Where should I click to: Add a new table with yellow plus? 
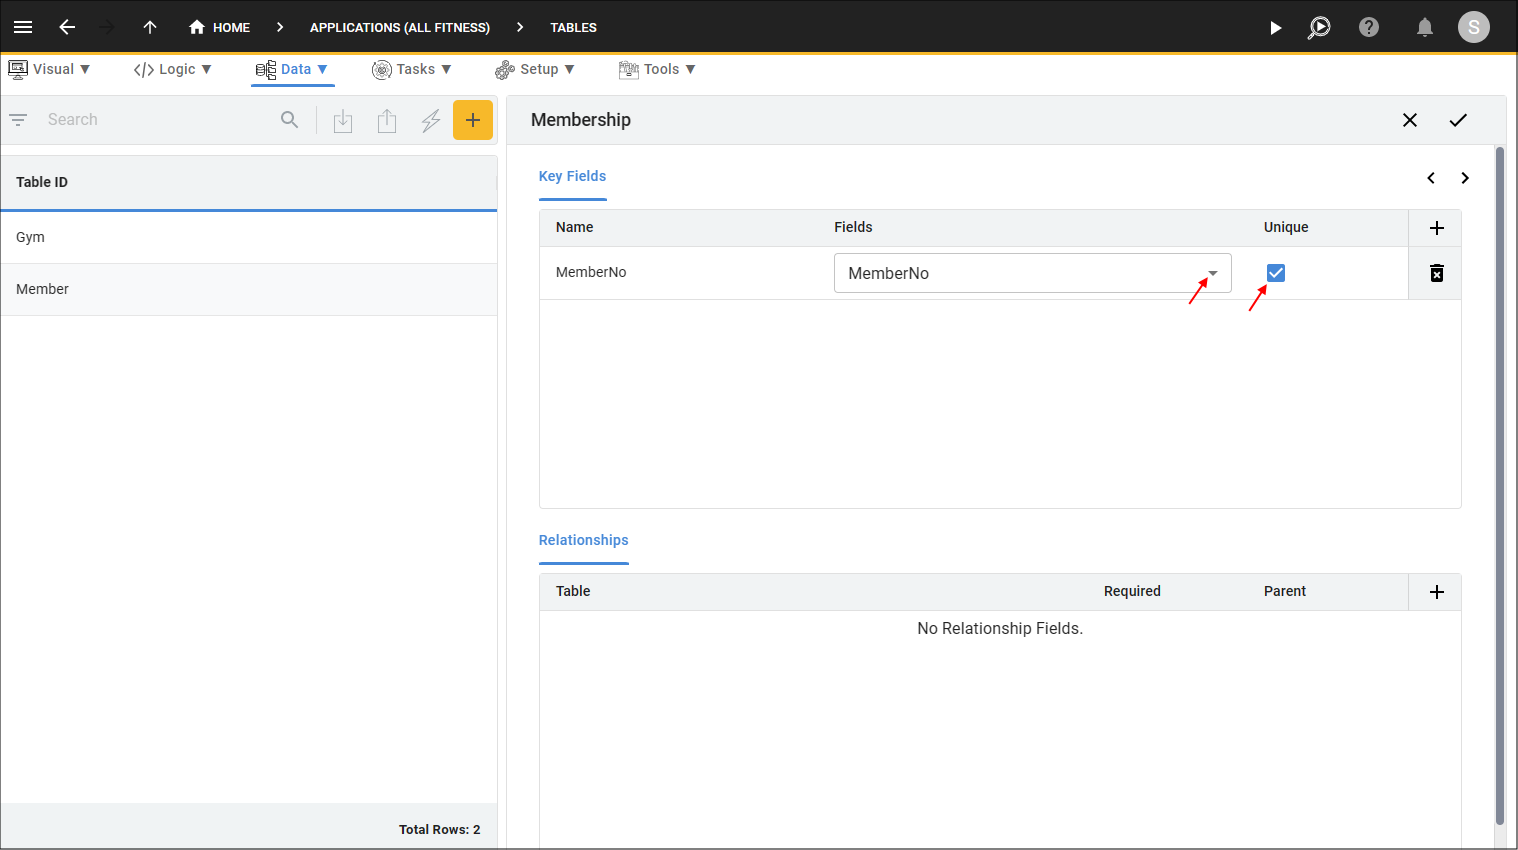click(x=473, y=120)
